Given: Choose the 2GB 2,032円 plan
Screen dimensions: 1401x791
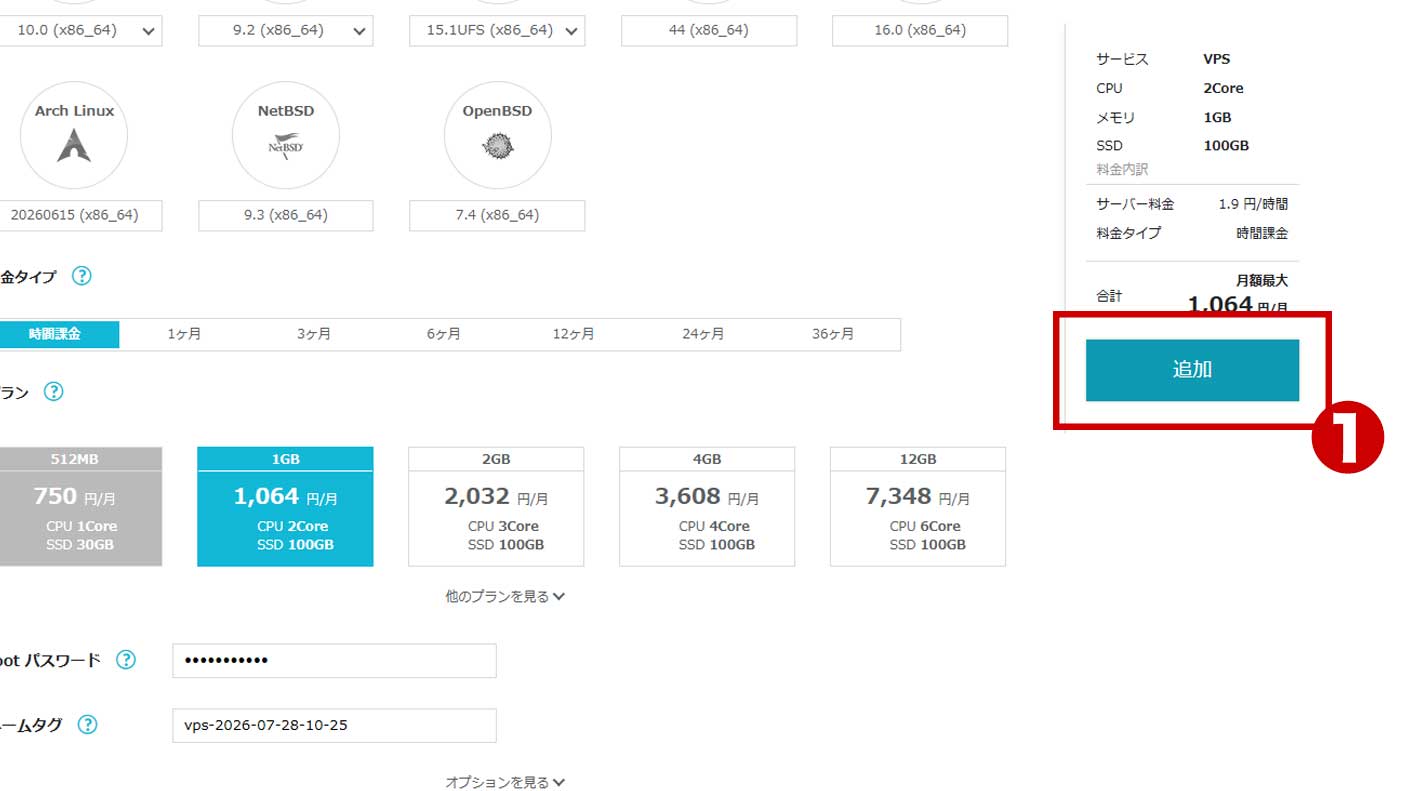Looking at the screenshot, I should click(496, 507).
